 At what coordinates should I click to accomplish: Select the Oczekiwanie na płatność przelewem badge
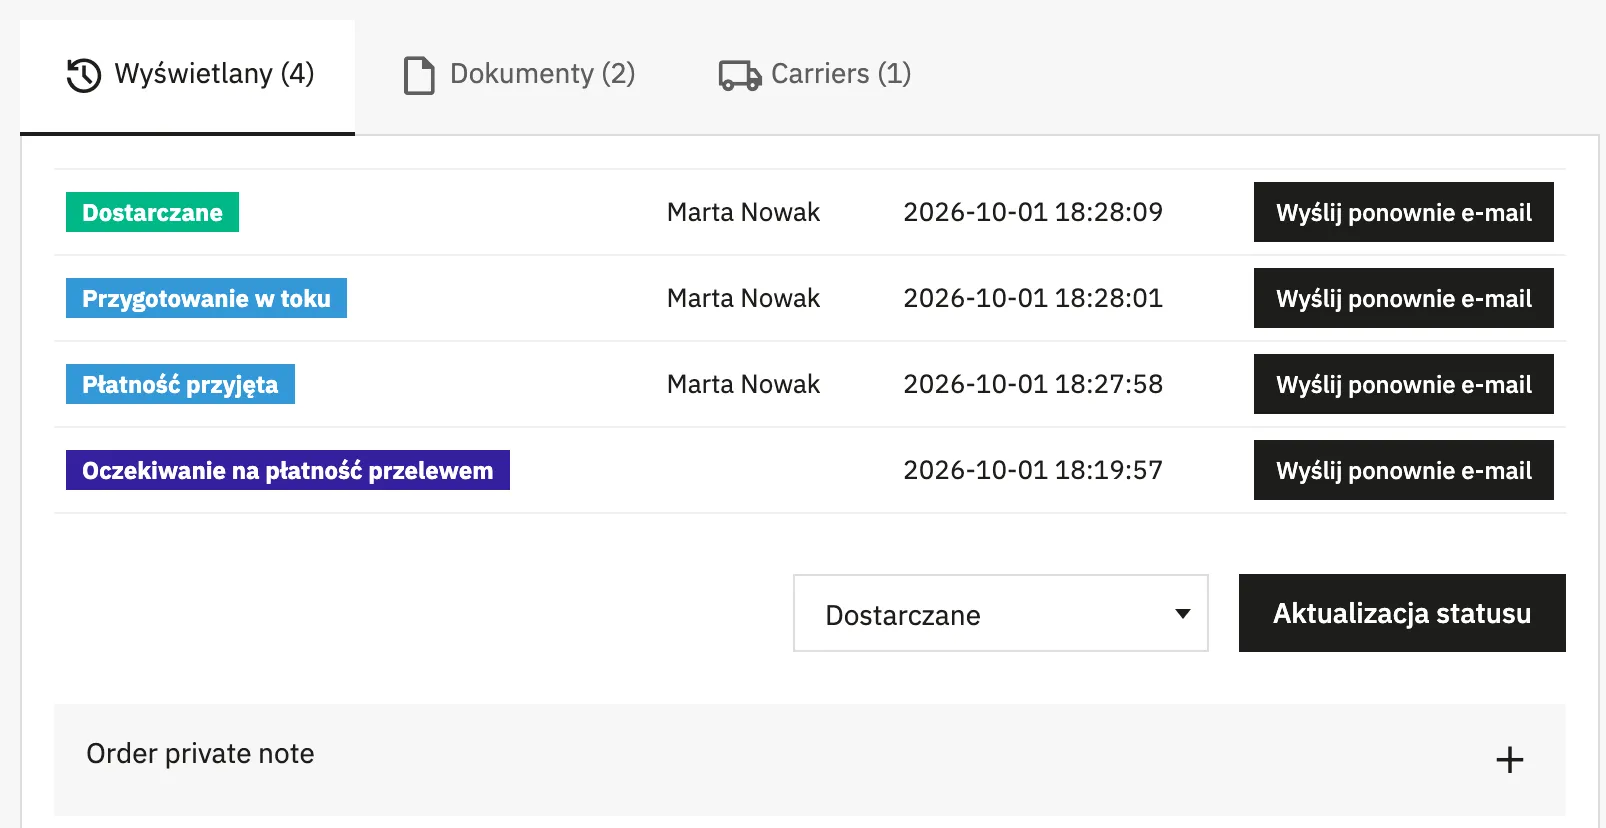(x=288, y=470)
